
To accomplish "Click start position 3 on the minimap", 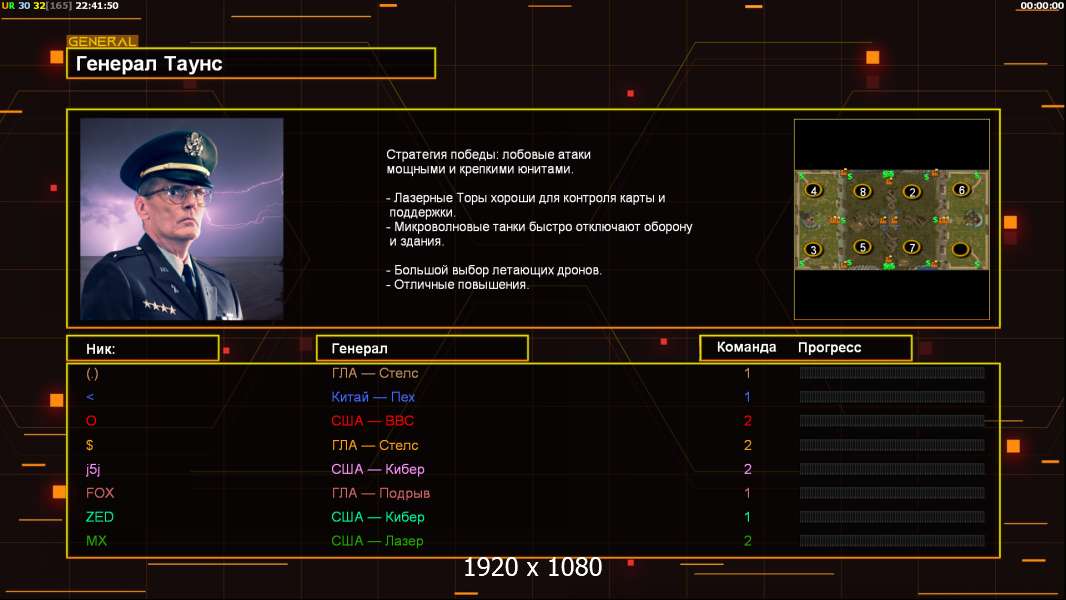I will (x=813, y=249).
